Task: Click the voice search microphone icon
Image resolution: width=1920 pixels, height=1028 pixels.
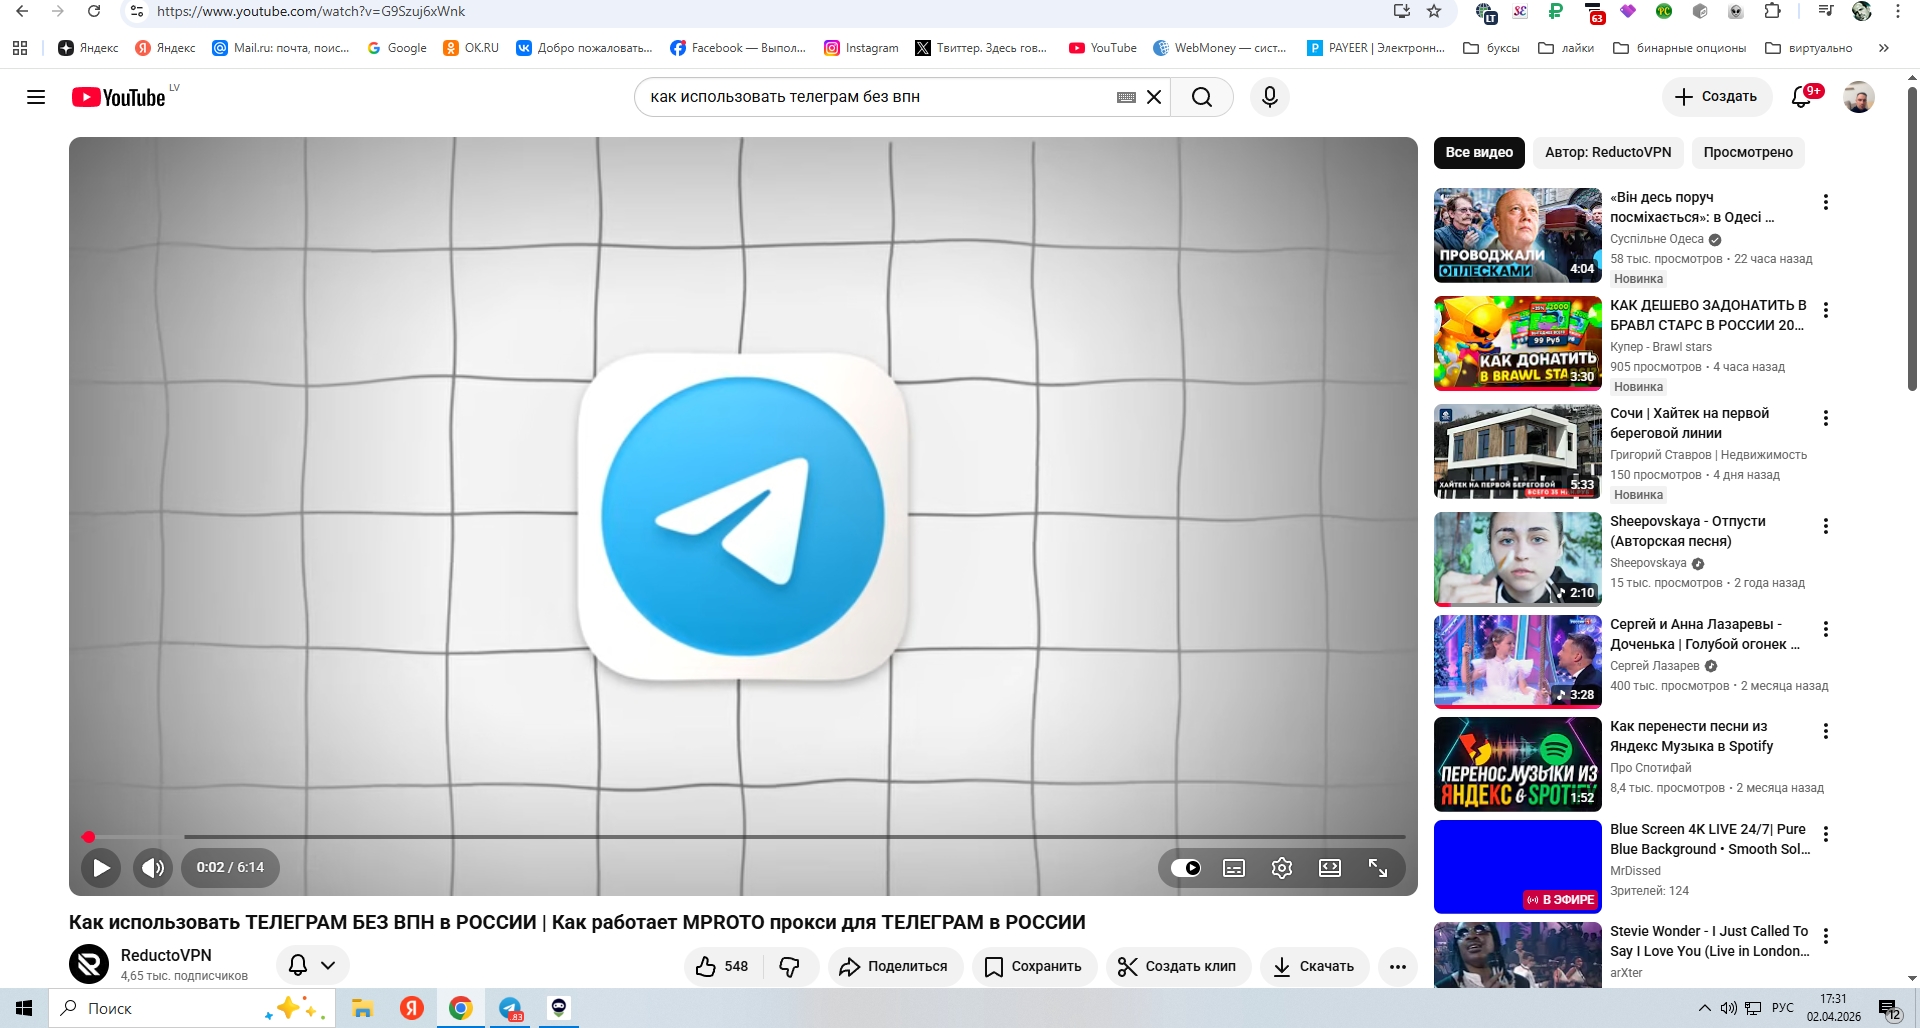Action: pyautogui.click(x=1269, y=97)
